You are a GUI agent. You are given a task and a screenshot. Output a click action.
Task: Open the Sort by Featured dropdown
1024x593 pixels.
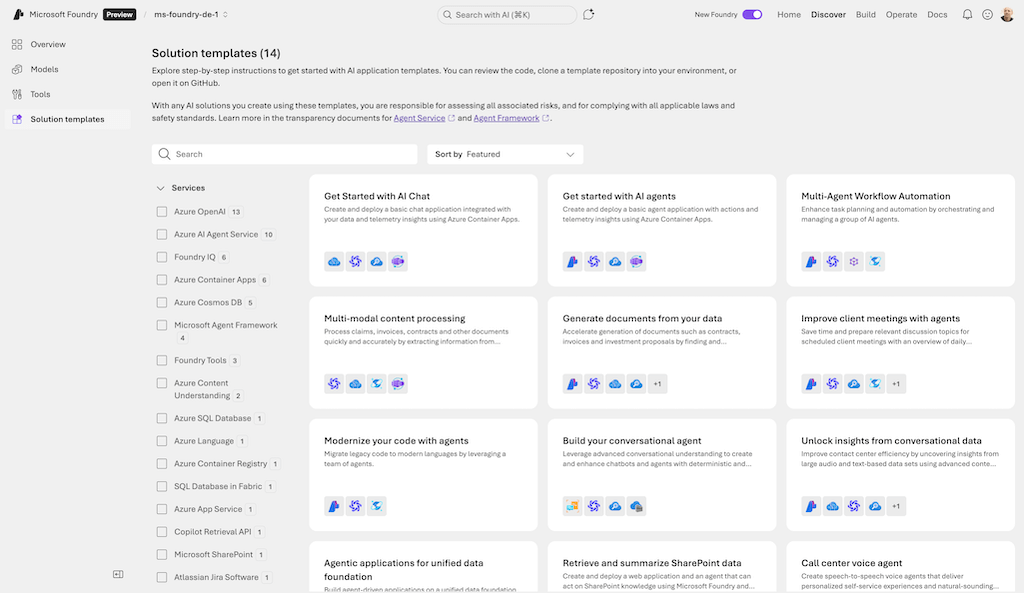coord(505,154)
